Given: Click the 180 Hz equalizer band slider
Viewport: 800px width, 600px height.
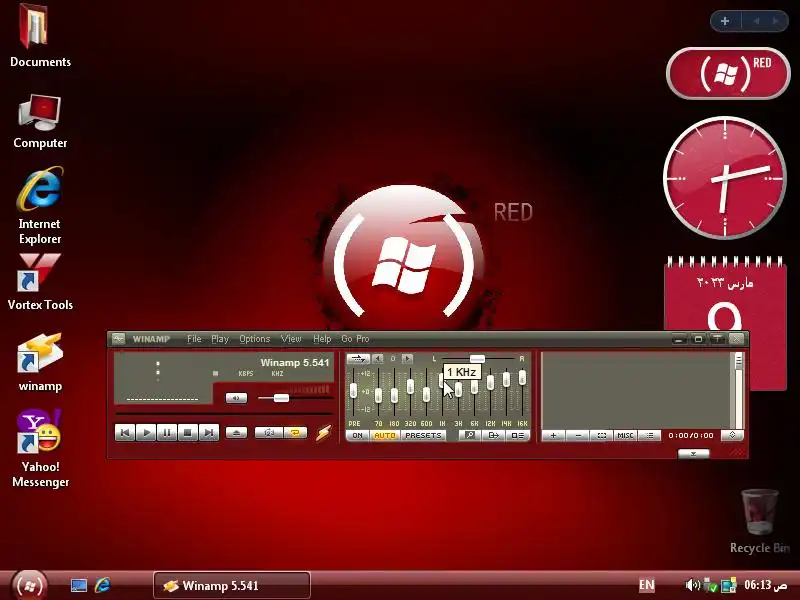Looking at the screenshot, I should pyautogui.click(x=394, y=395).
